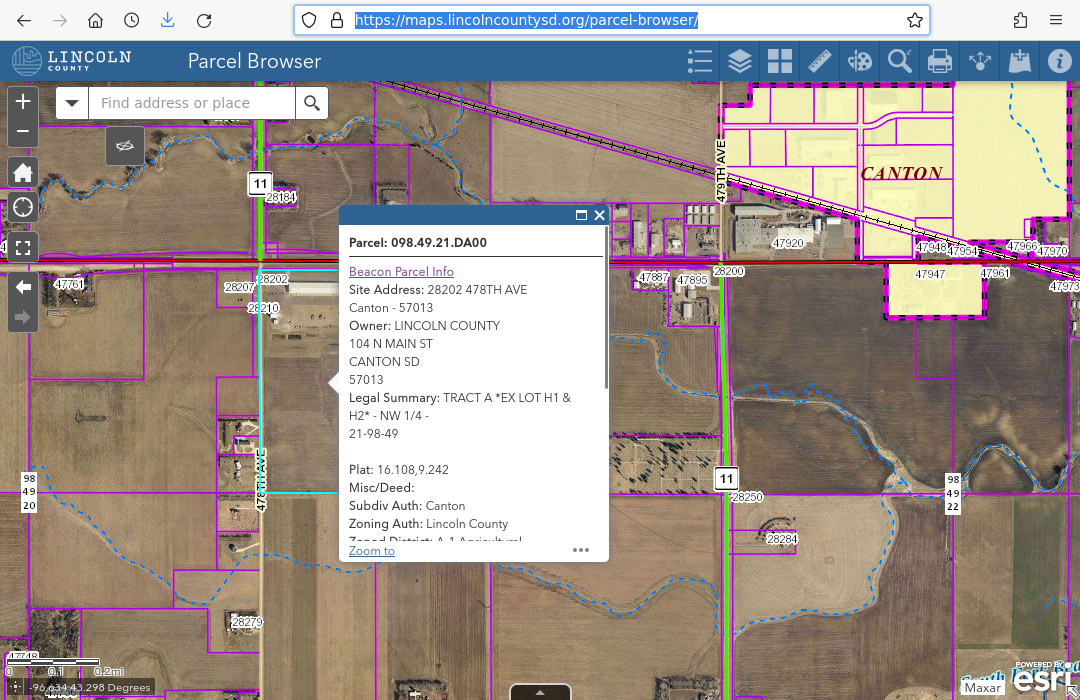Go to the previous map extent
The width and height of the screenshot is (1080, 700).
point(23,287)
